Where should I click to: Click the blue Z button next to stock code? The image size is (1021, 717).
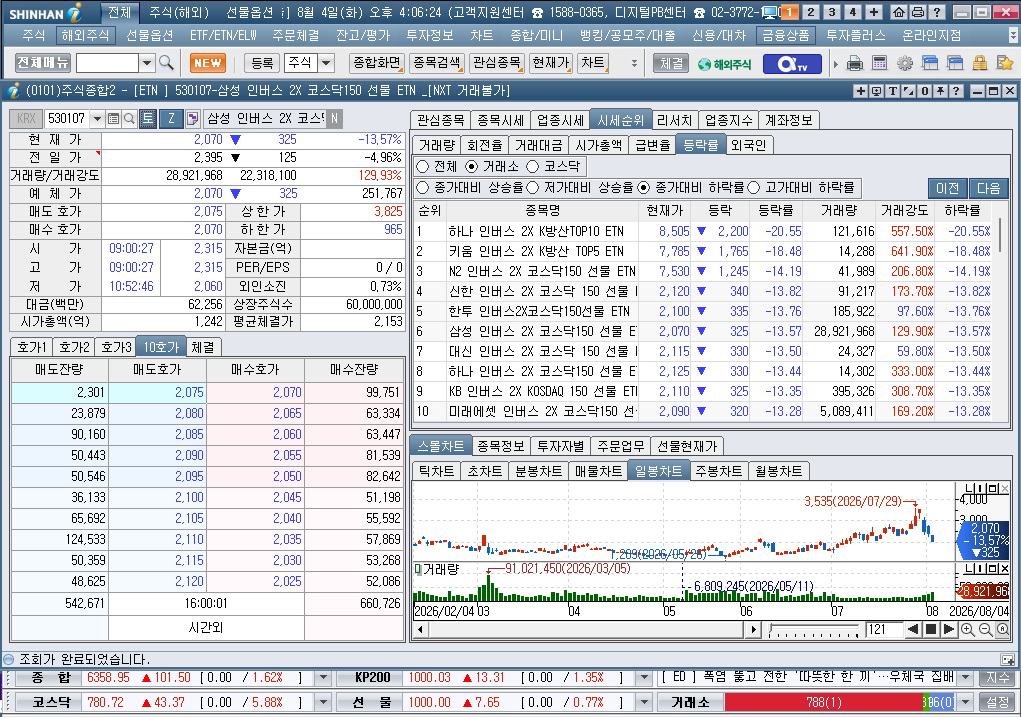coord(171,118)
